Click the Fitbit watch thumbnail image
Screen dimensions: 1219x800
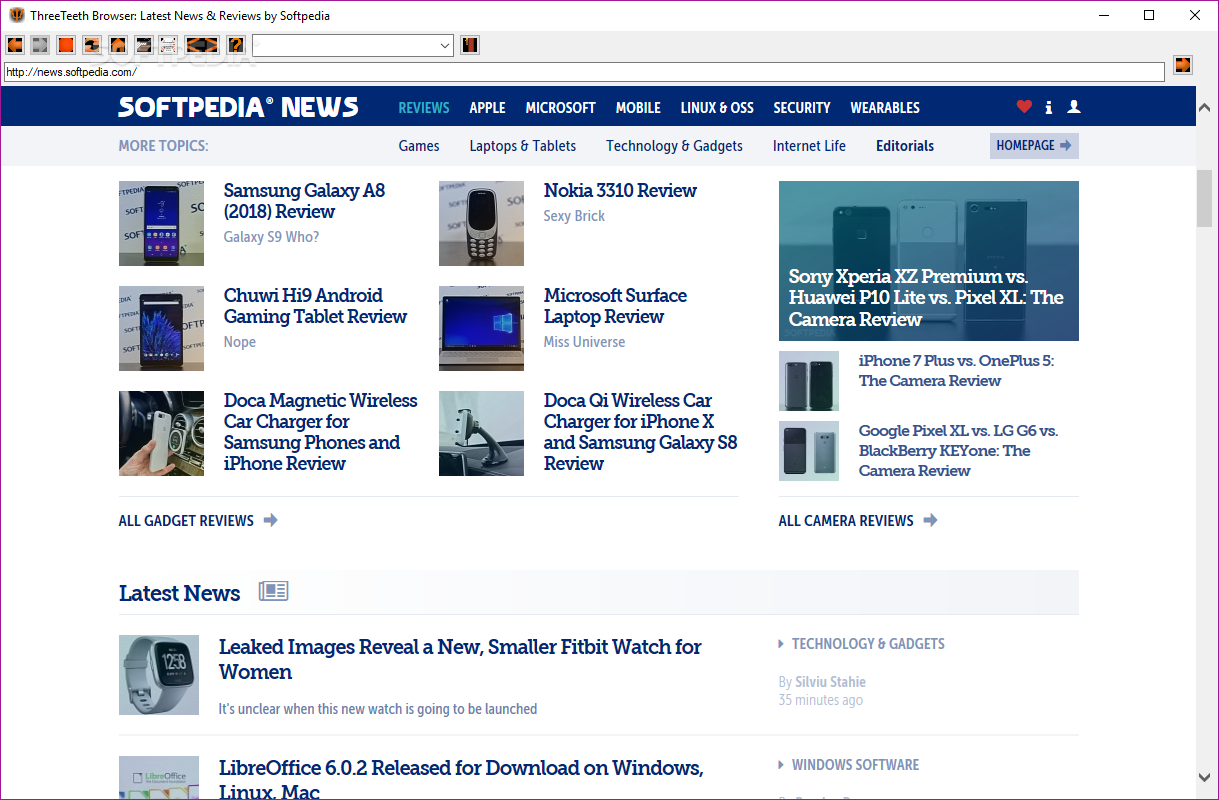pyautogui.click(x=159, y=675)
